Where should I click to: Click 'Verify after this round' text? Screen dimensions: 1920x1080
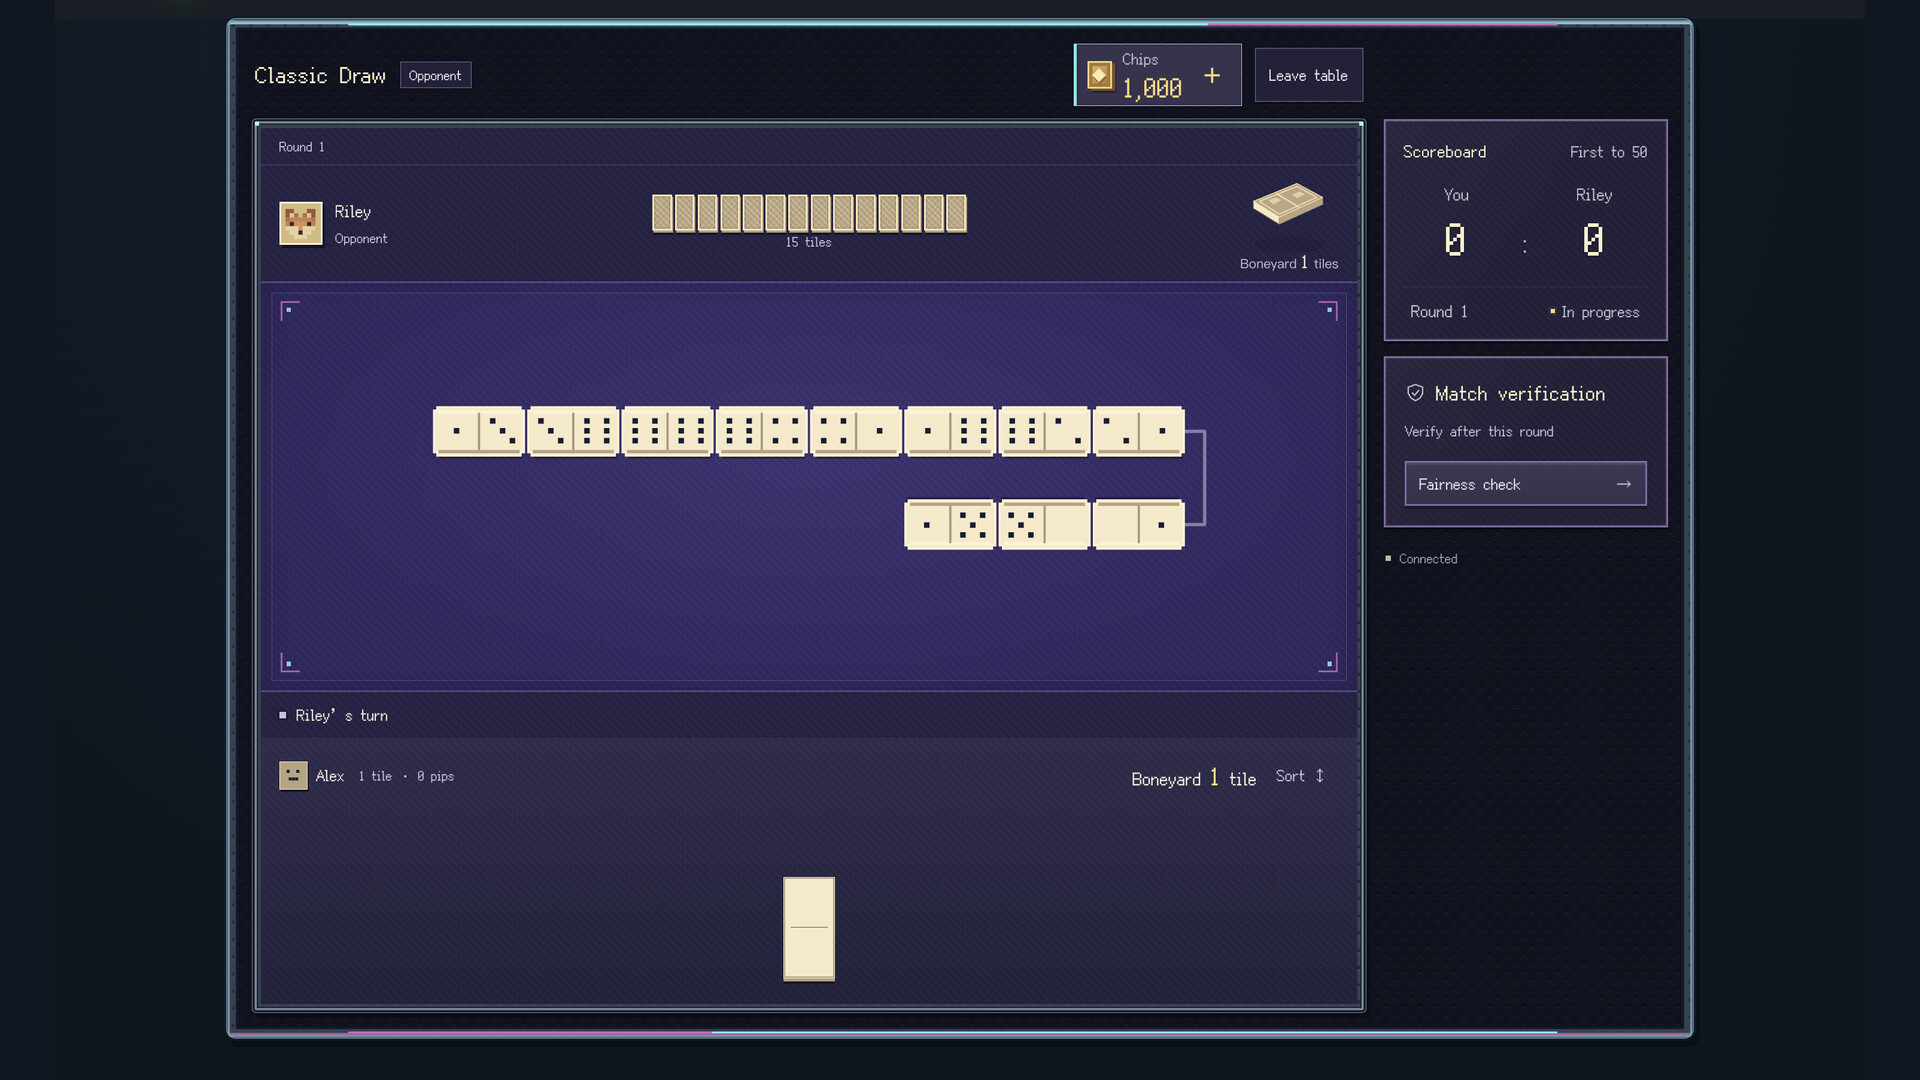(x=1479, y=432)
